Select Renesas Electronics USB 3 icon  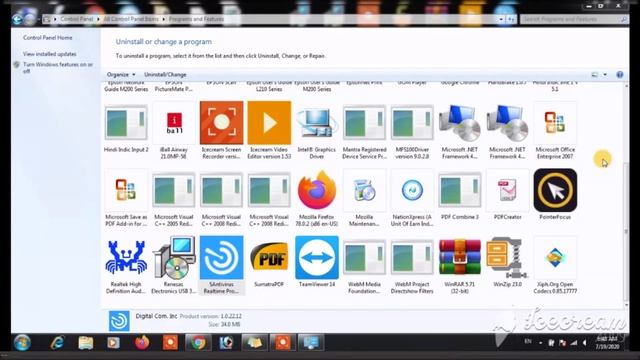[174, 258]
